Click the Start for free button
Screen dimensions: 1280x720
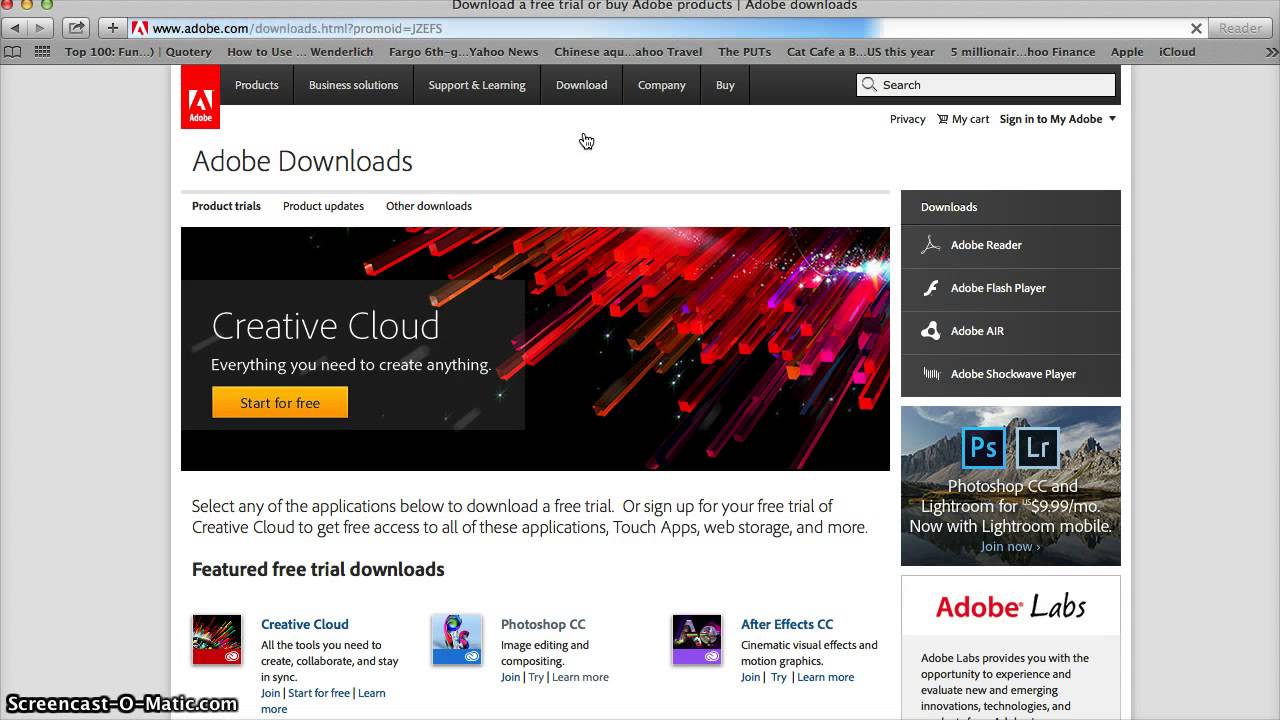[x=280, y=402]
